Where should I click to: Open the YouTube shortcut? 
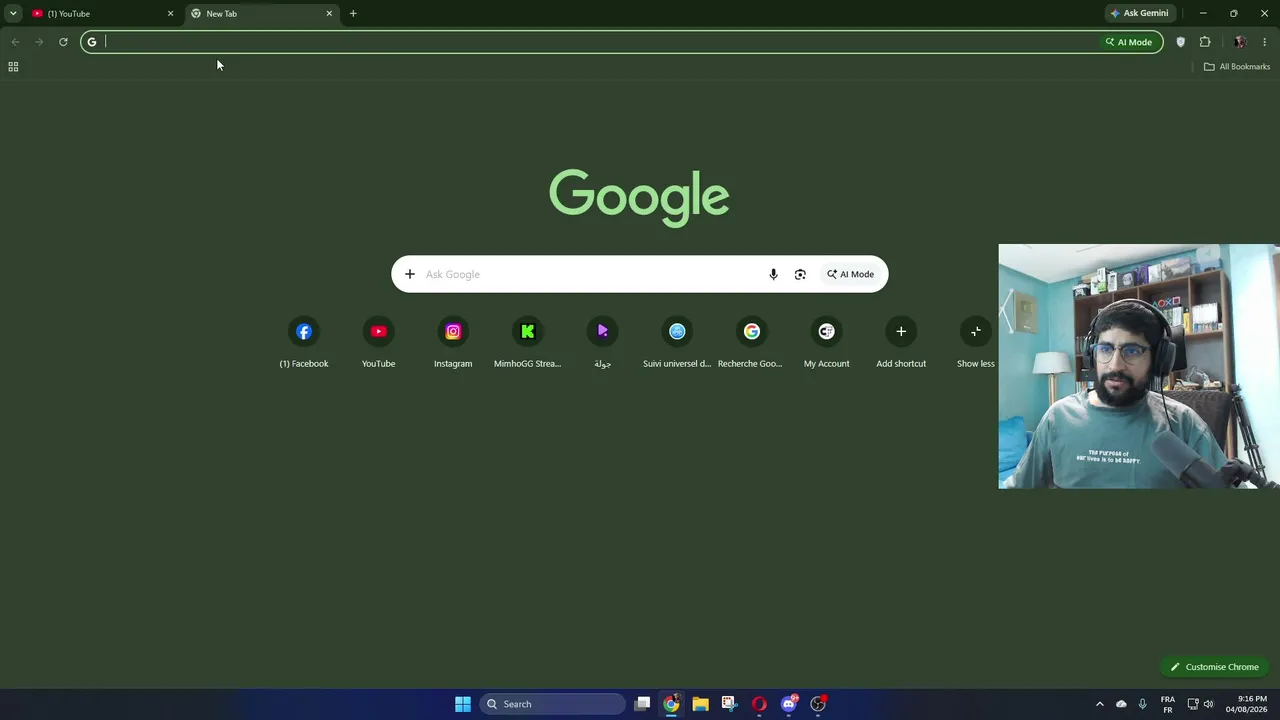(378, 343)
